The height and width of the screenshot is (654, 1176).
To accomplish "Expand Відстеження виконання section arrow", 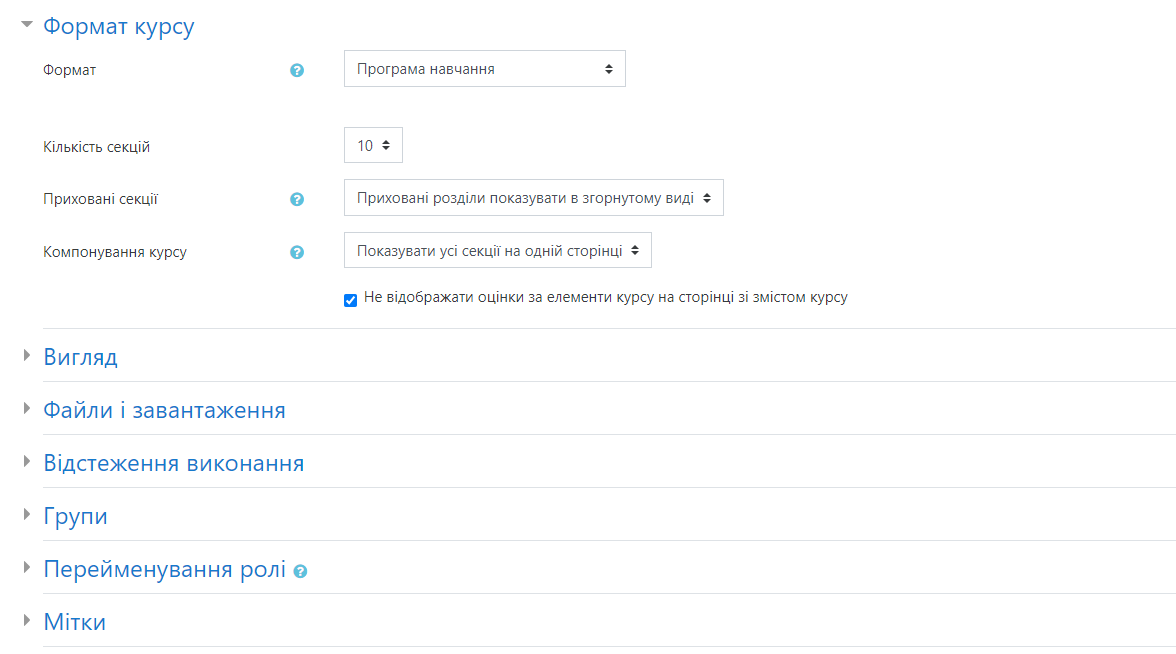I will coord(27,462).
